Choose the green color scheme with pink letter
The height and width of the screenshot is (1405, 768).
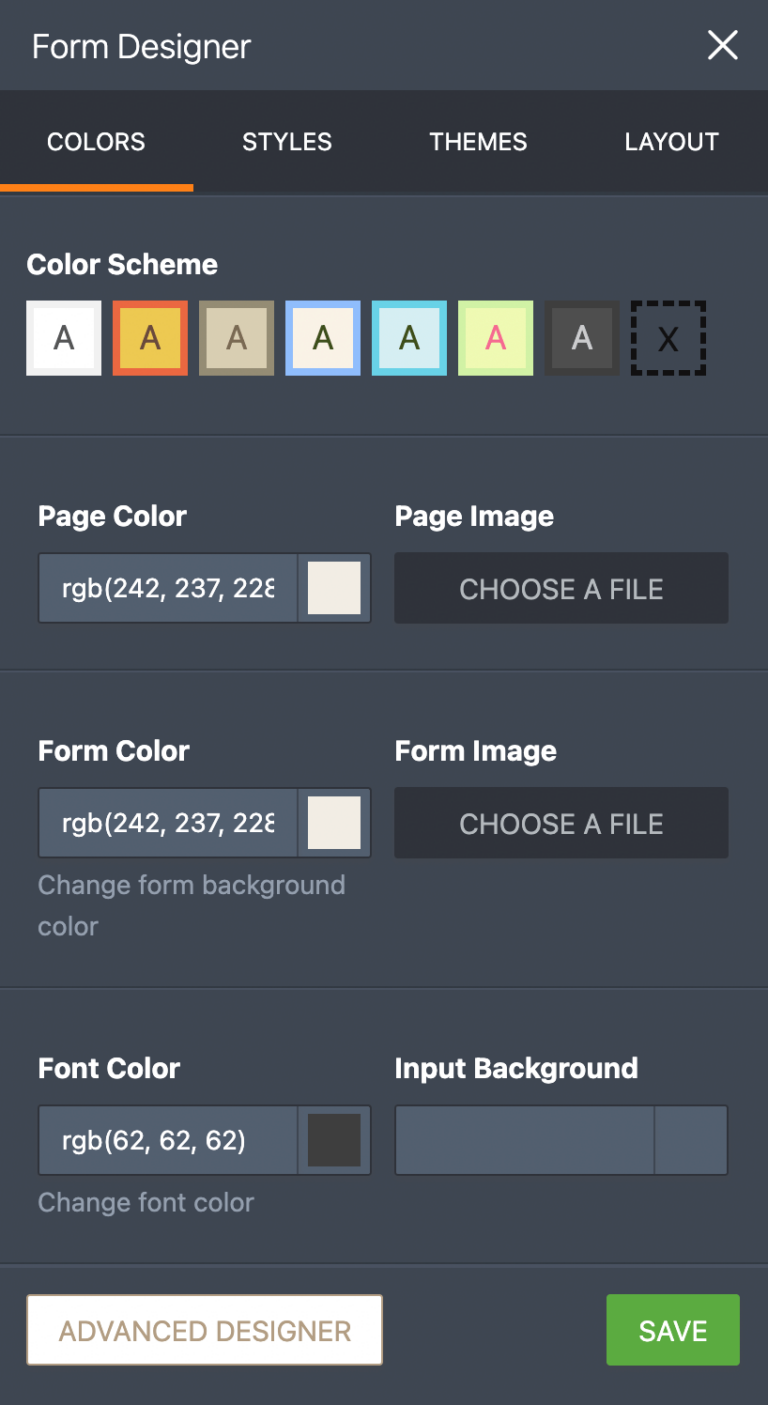495,338
